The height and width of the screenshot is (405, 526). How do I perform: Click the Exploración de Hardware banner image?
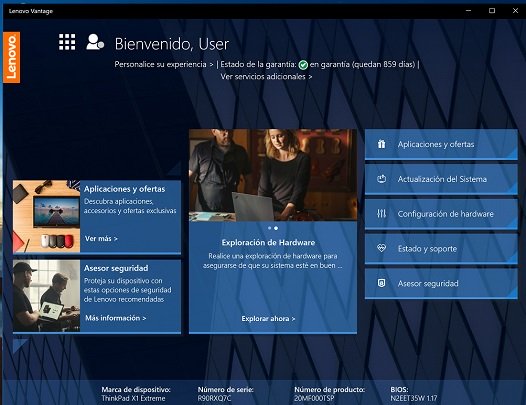[x=273, y=175]
